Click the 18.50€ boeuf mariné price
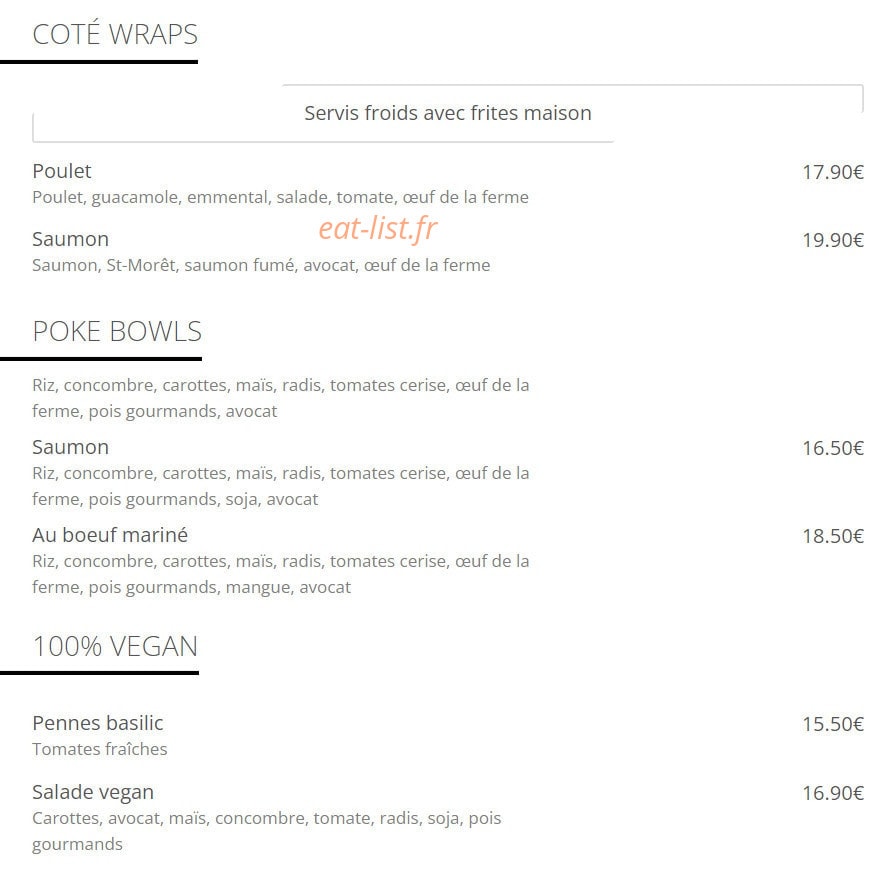 pyautogui.click(x=832, y=537)
